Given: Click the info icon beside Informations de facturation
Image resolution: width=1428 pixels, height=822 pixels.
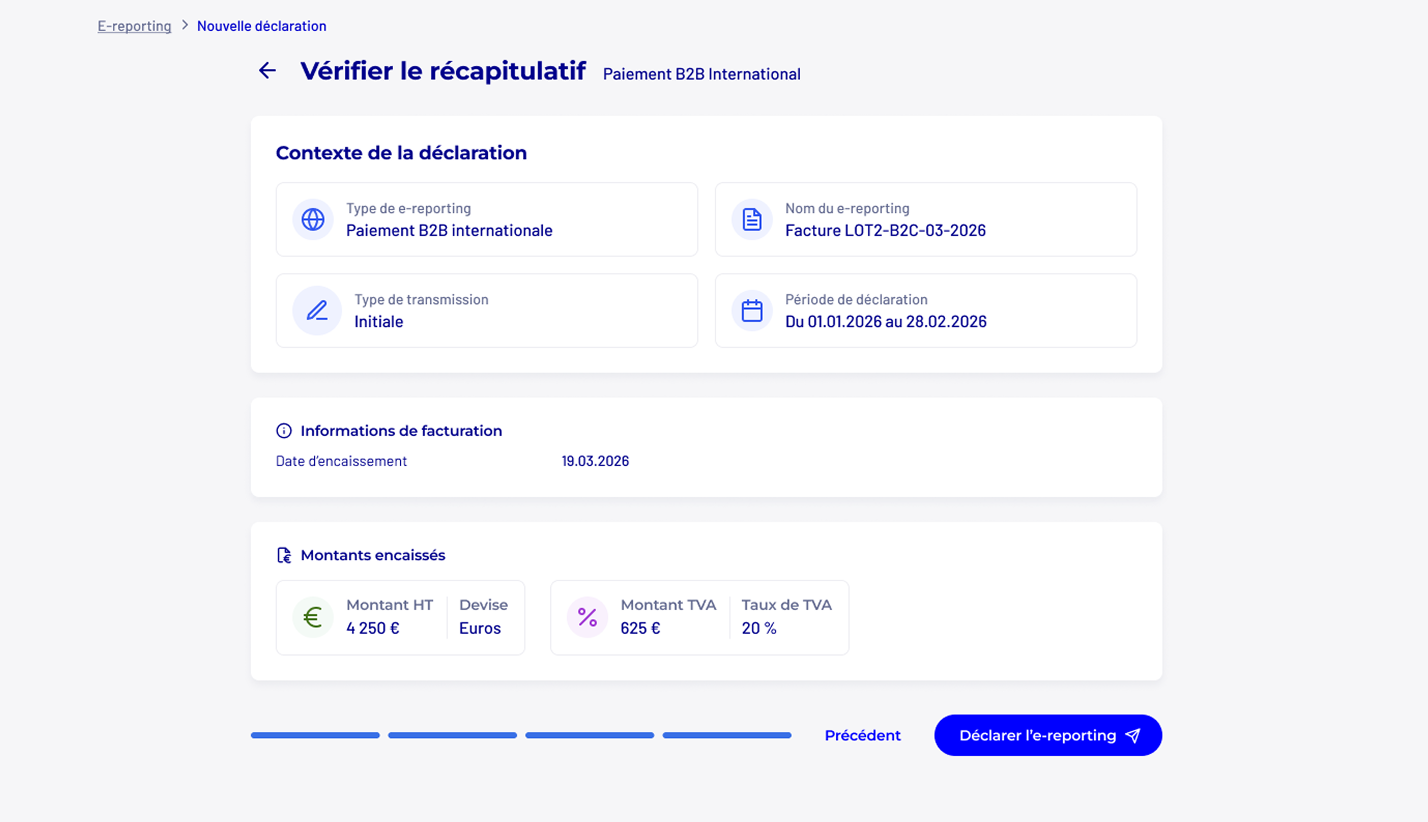Looking at the screenshot, I should (x=284, y=431).
